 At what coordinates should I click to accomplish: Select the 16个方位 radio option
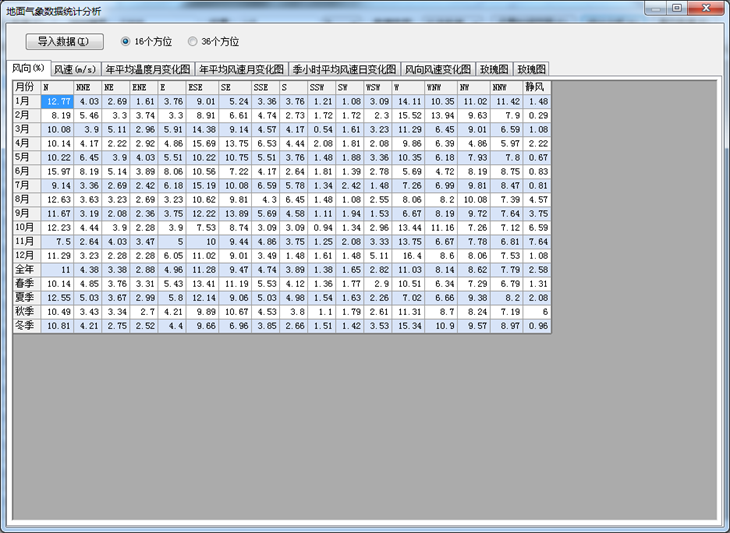tap(126, 42)
